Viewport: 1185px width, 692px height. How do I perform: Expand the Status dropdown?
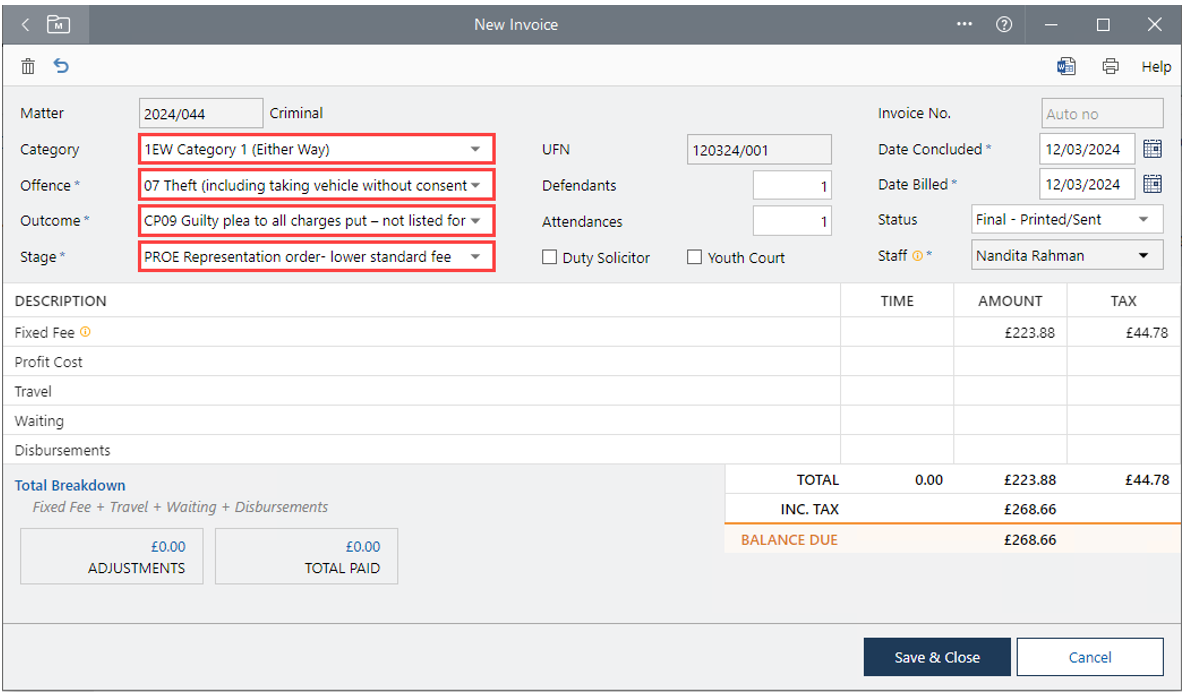[x=1143, y=220]
